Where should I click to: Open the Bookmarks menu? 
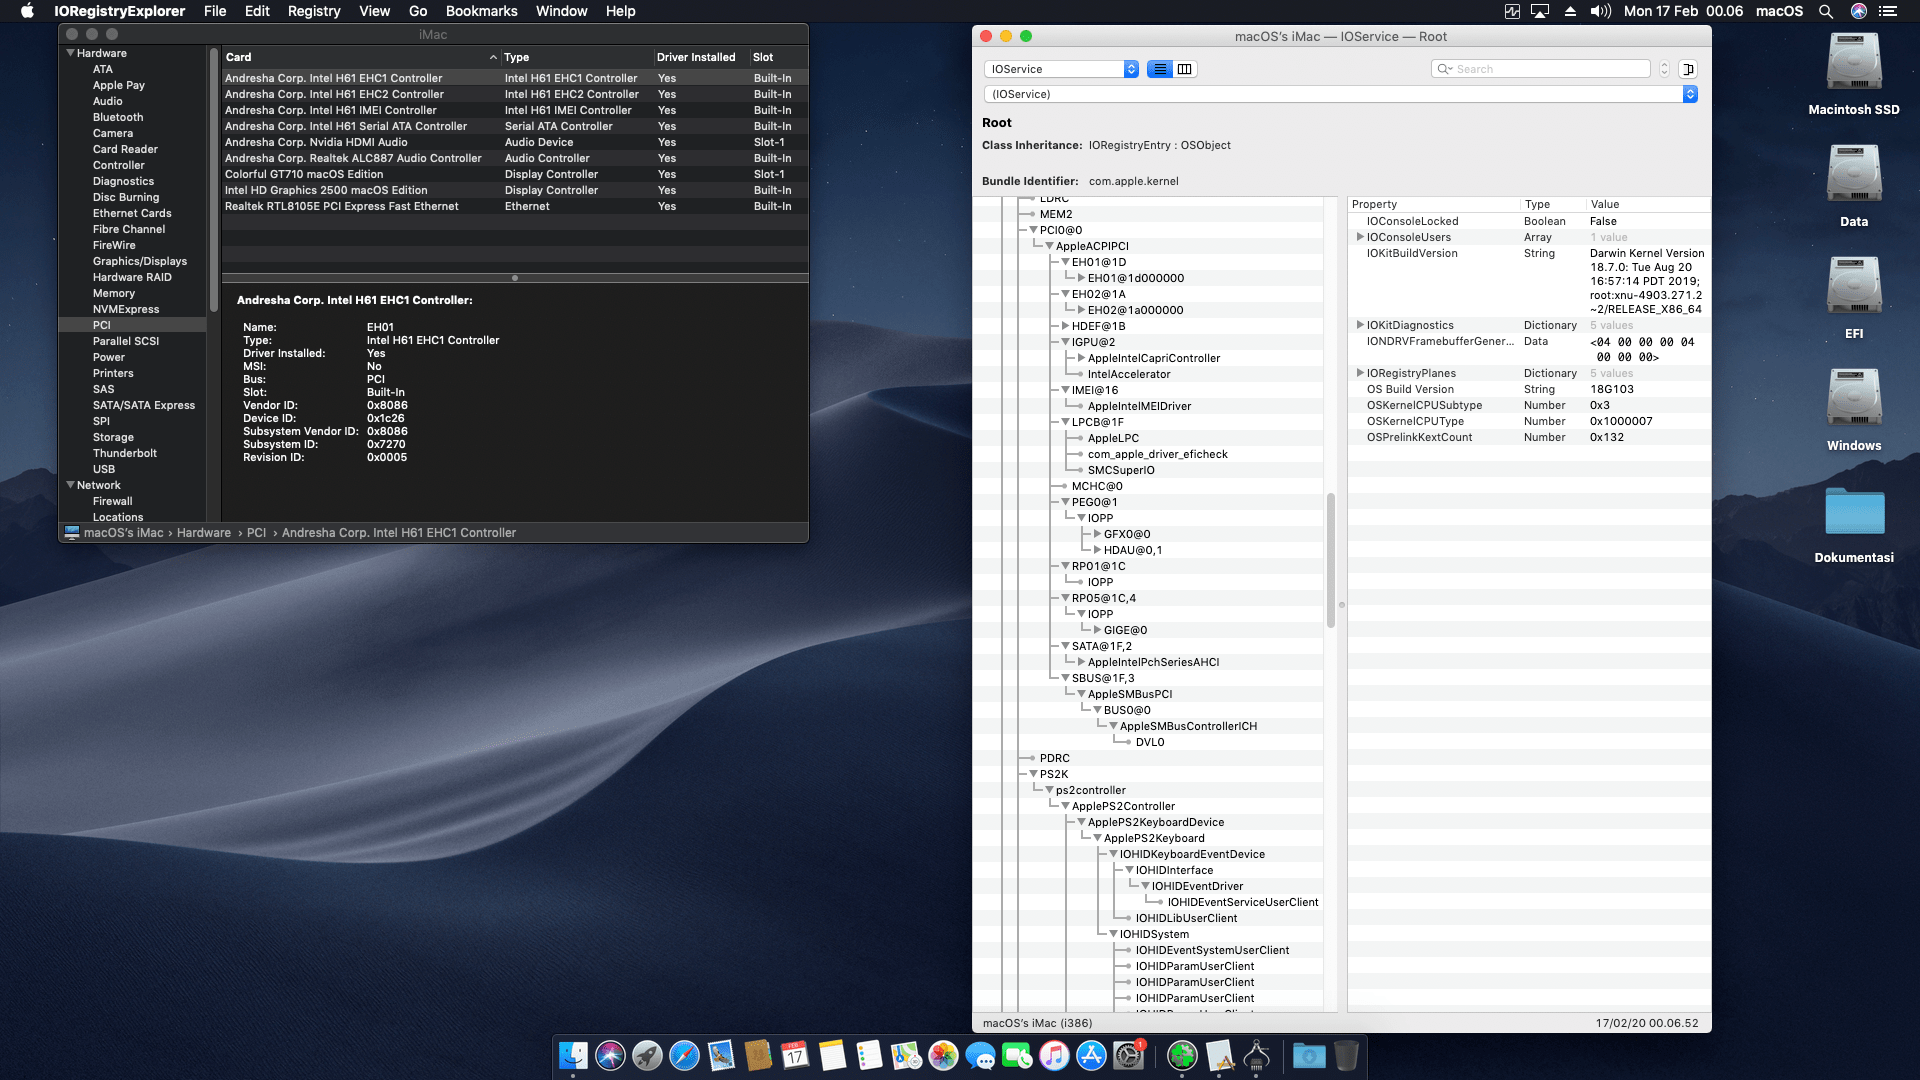[481, 11]
